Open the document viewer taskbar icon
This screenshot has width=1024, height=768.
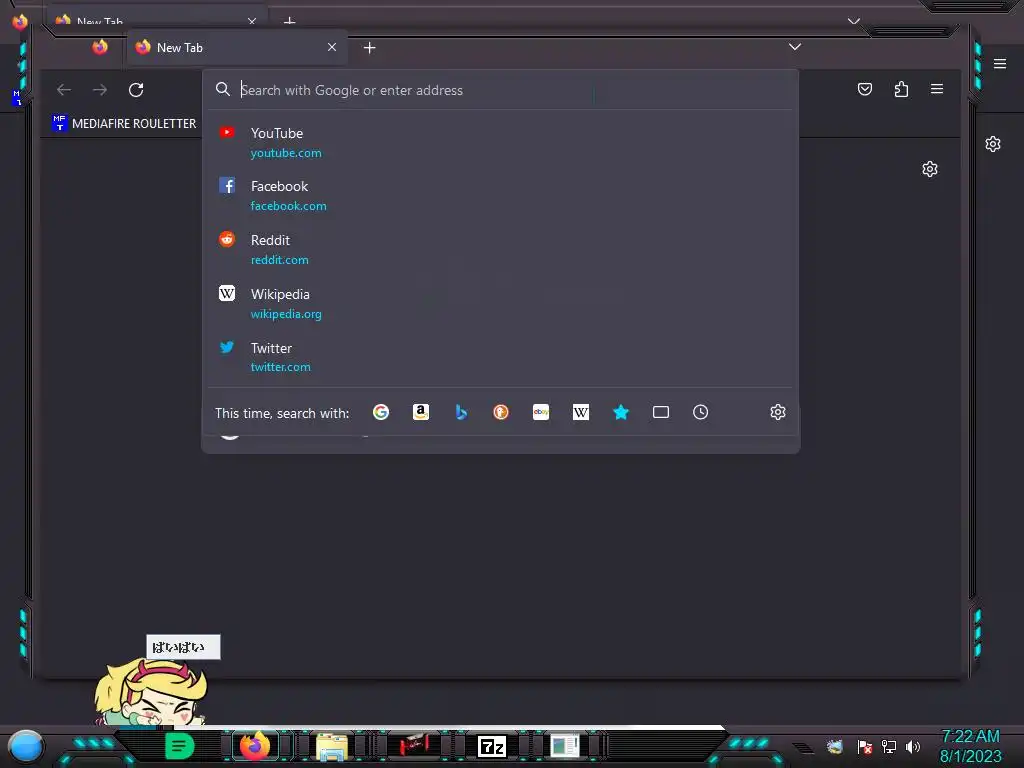pyautogui.click(x=564, y=746)
